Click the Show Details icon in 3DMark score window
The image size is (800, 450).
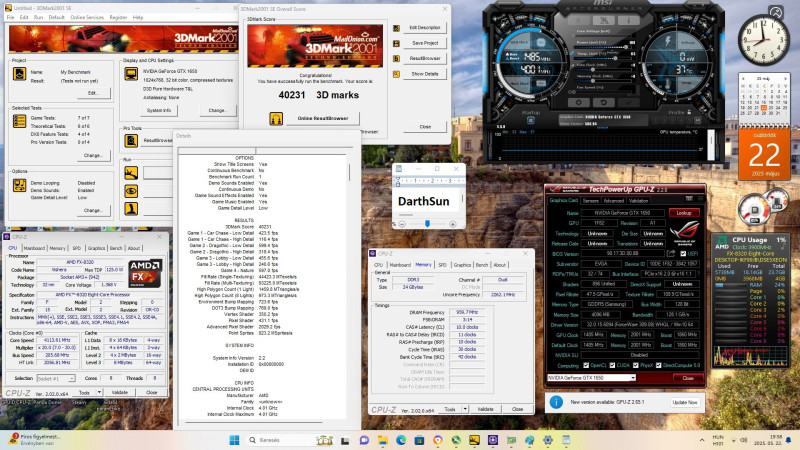(x=396, y=74)
